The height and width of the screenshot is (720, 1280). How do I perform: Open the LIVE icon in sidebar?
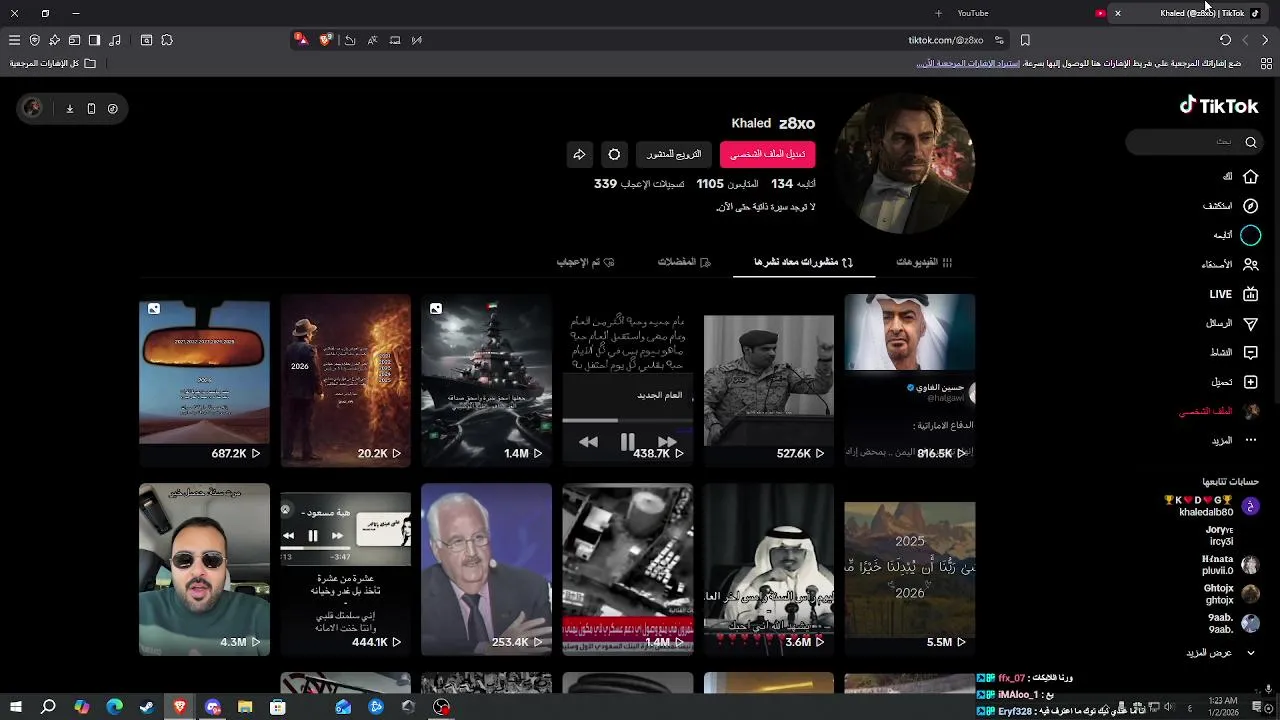(1250, 294)
